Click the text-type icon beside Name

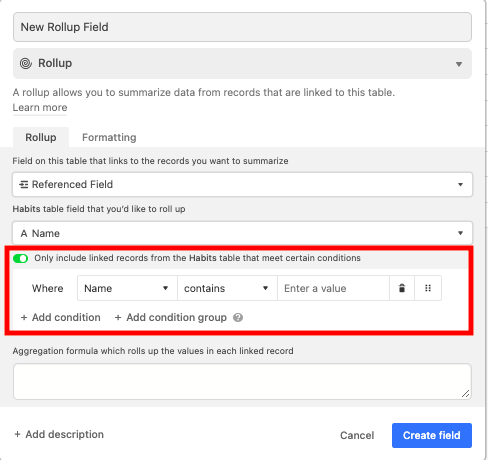tap(24, 233)
